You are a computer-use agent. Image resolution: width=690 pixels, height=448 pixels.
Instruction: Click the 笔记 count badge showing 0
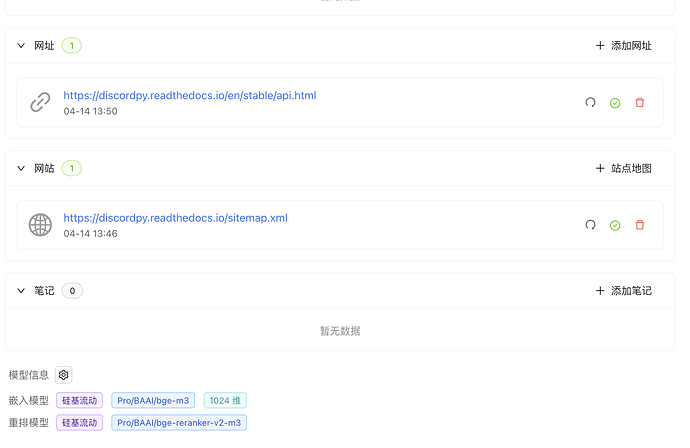pos(72,290)
